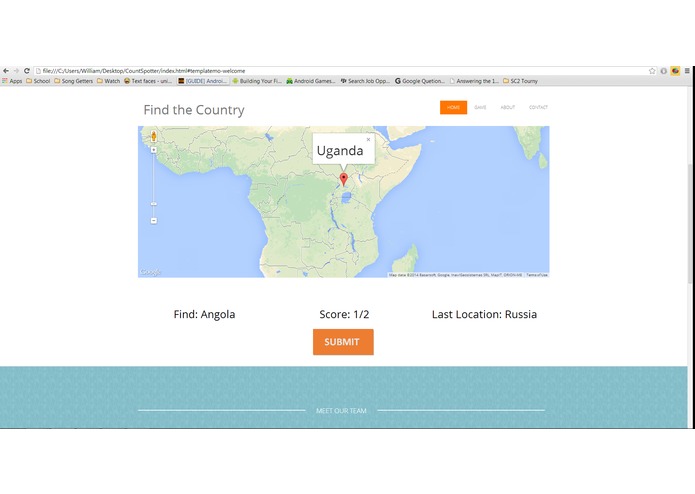Screen dimensions: 695x494
Task: Open the Google Question bookmark
Action: coord(420,81)
